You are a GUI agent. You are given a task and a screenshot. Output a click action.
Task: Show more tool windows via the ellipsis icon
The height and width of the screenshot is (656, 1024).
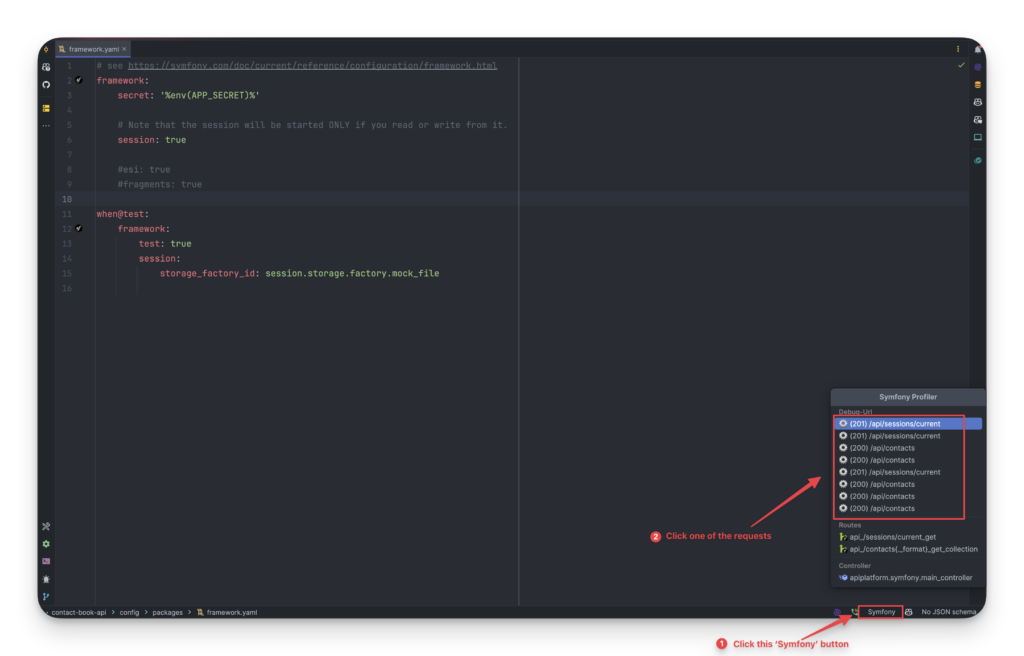point(46,125)
